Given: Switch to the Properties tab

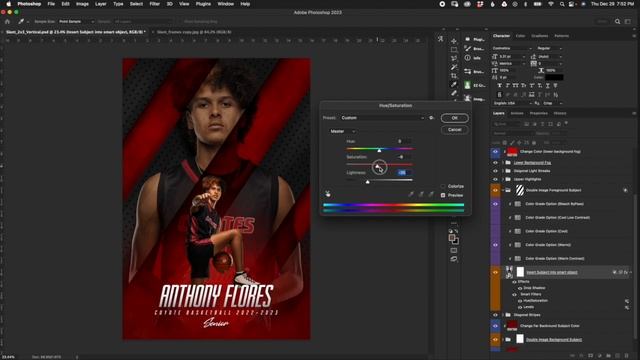Looking at the screenshot, I should tap(538, 113).
